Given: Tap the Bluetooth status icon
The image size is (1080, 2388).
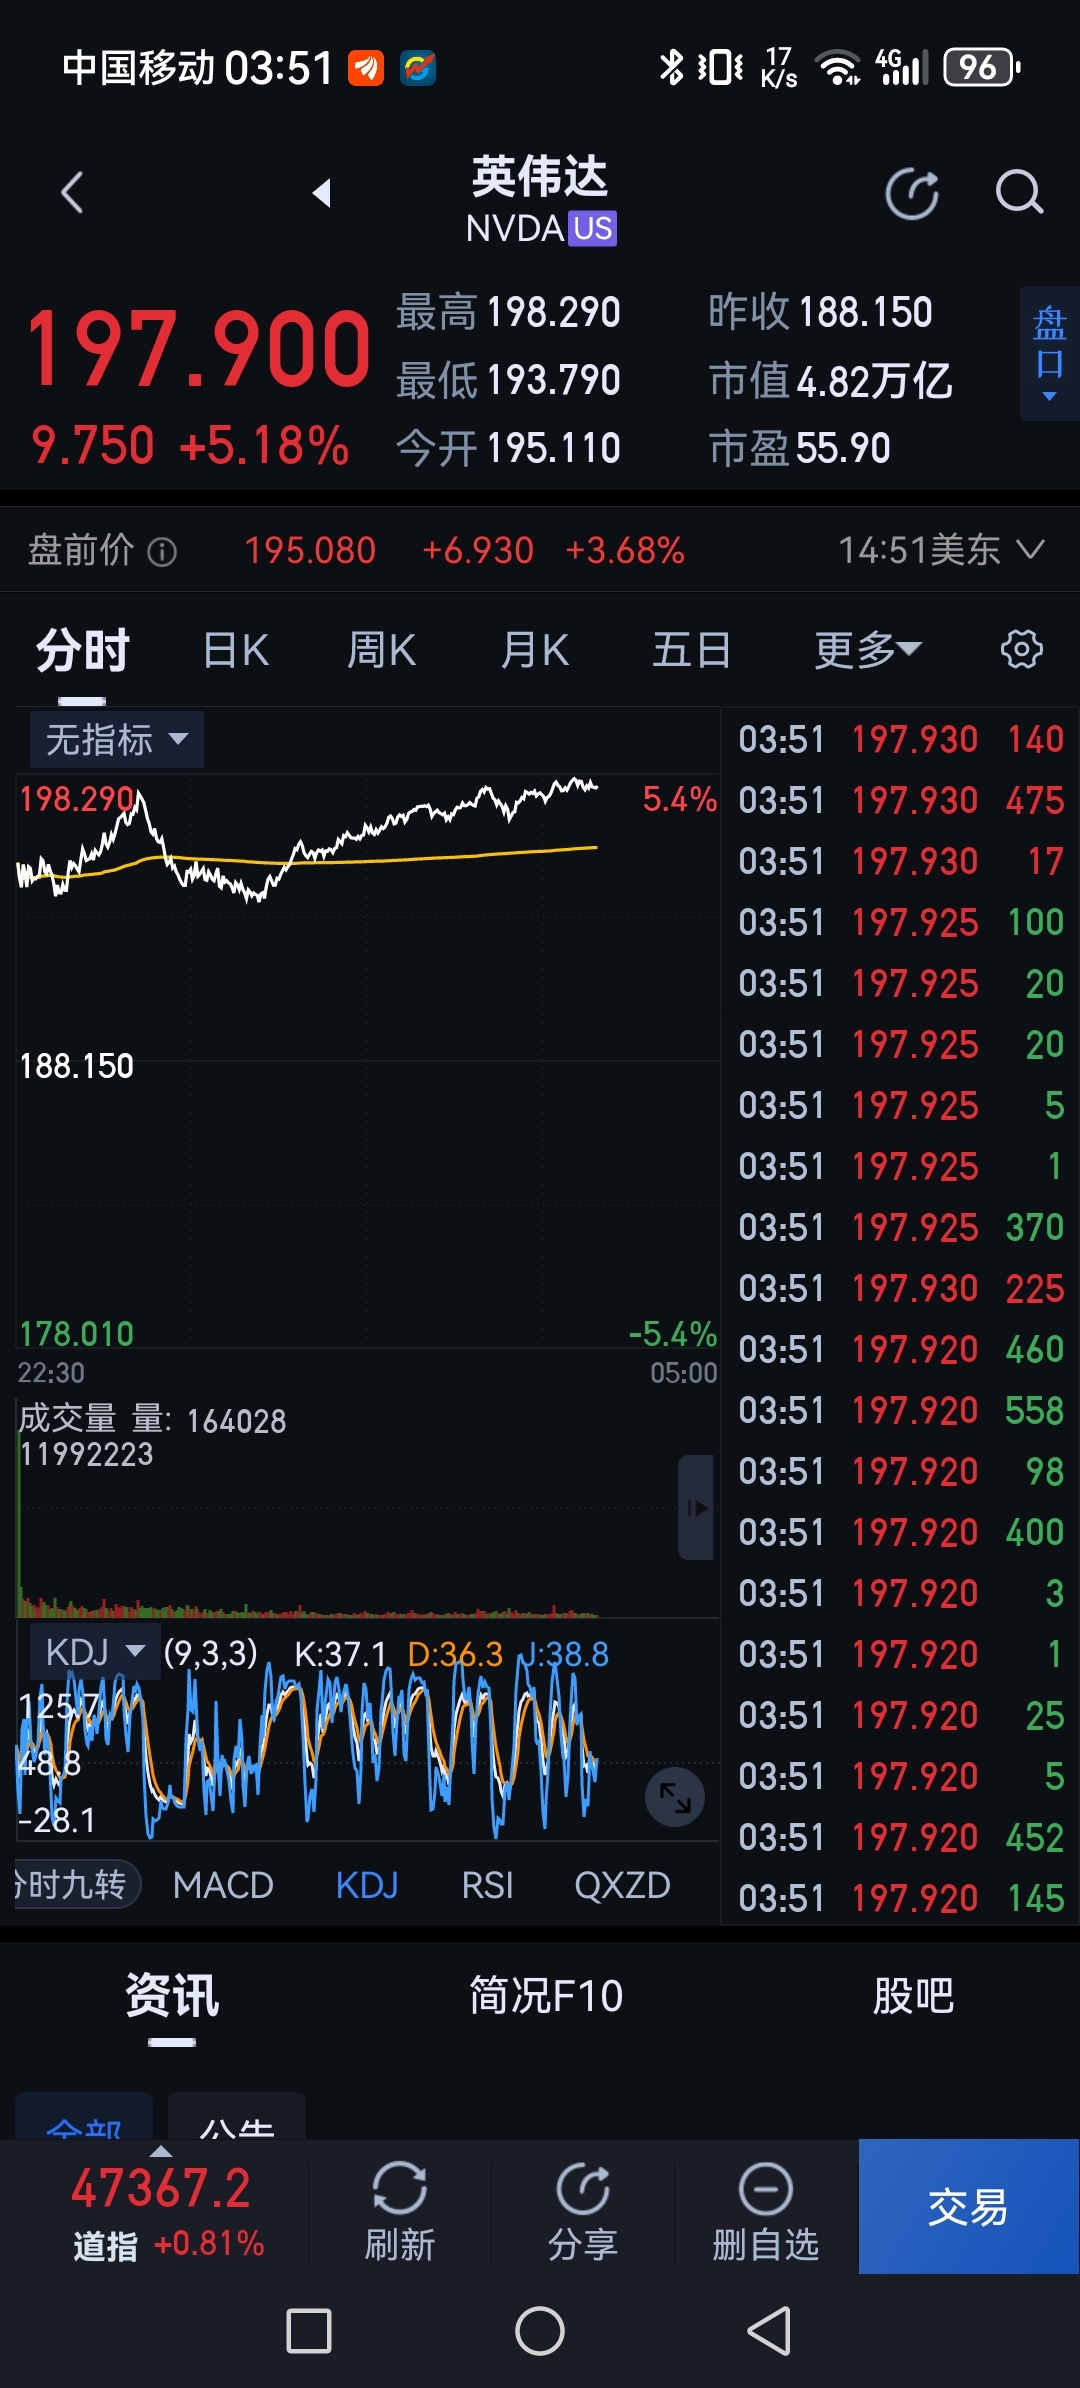Looking at the screenshot, I should [671, 67].
